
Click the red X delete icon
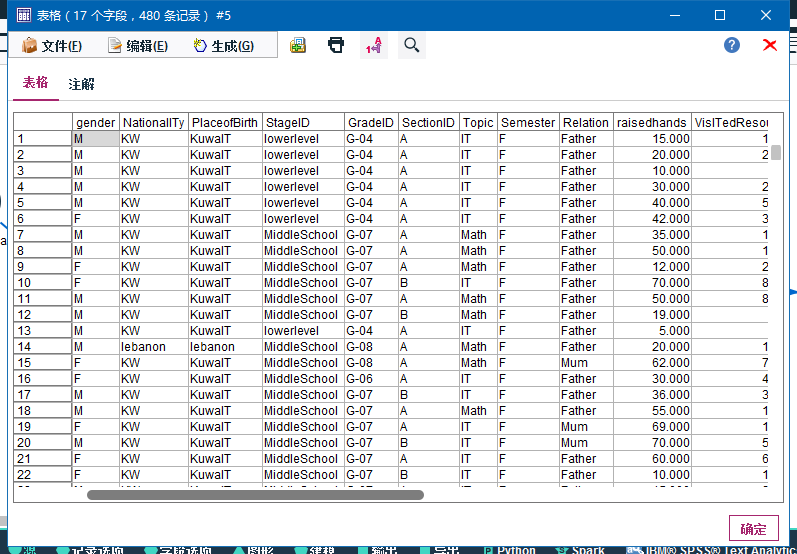[770, 45]
